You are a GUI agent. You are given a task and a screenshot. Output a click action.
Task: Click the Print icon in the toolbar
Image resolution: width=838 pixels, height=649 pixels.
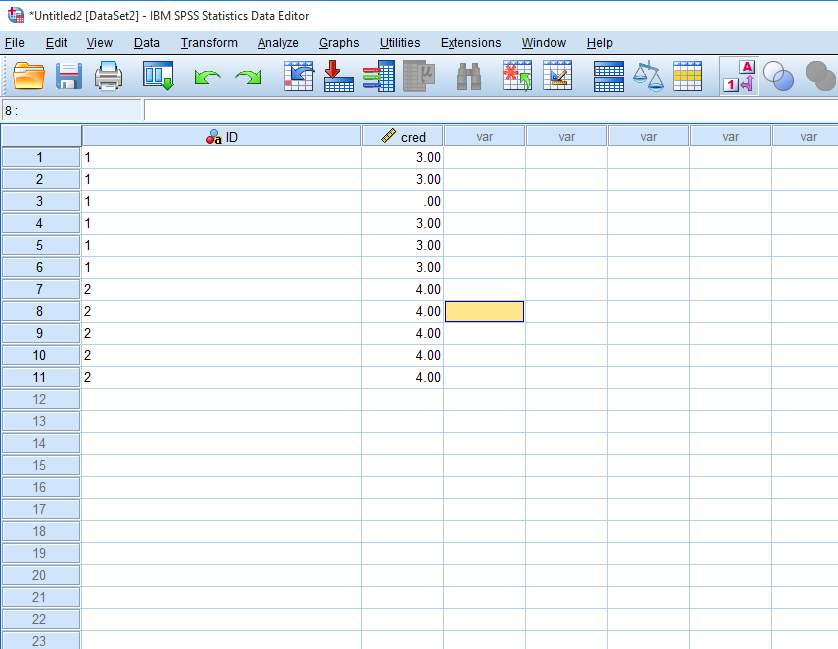(108, 76)
